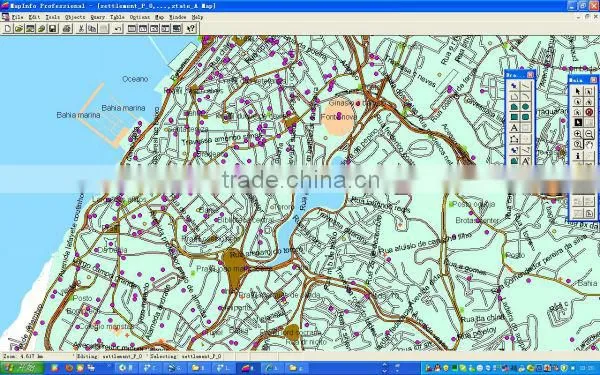Click the Open Table folder icon
600x375 pixels.
point(19,28)
